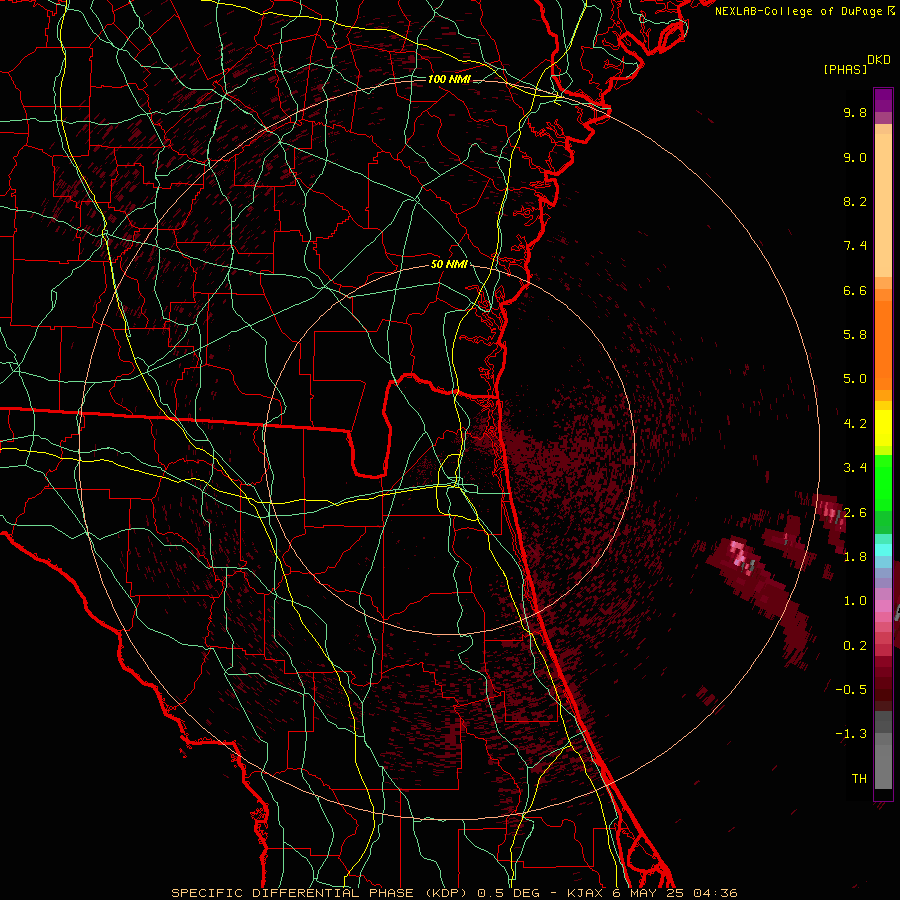Click the 5.0 scale value
The height and width of the screenshot is (900, 900).
(855, 379)
